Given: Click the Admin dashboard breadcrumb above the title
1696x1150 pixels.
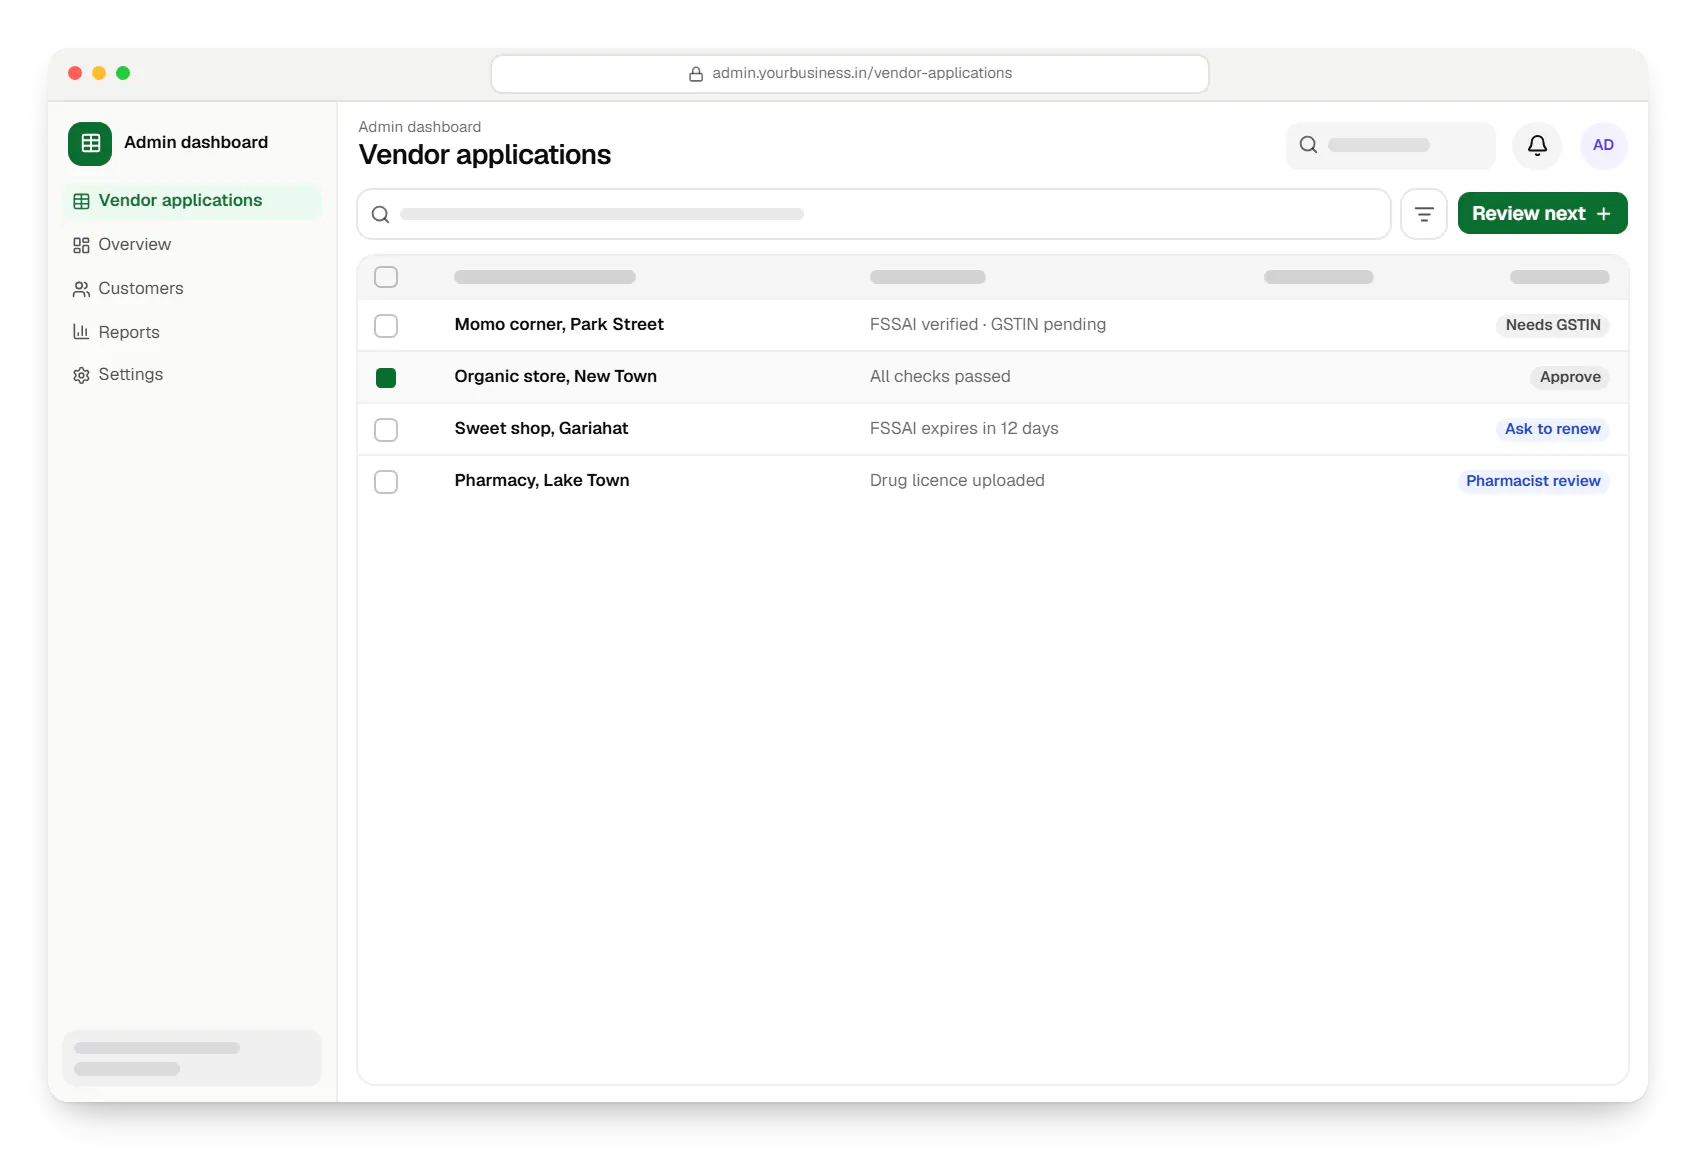Looking at the screenshot, I should coord(420,127).
